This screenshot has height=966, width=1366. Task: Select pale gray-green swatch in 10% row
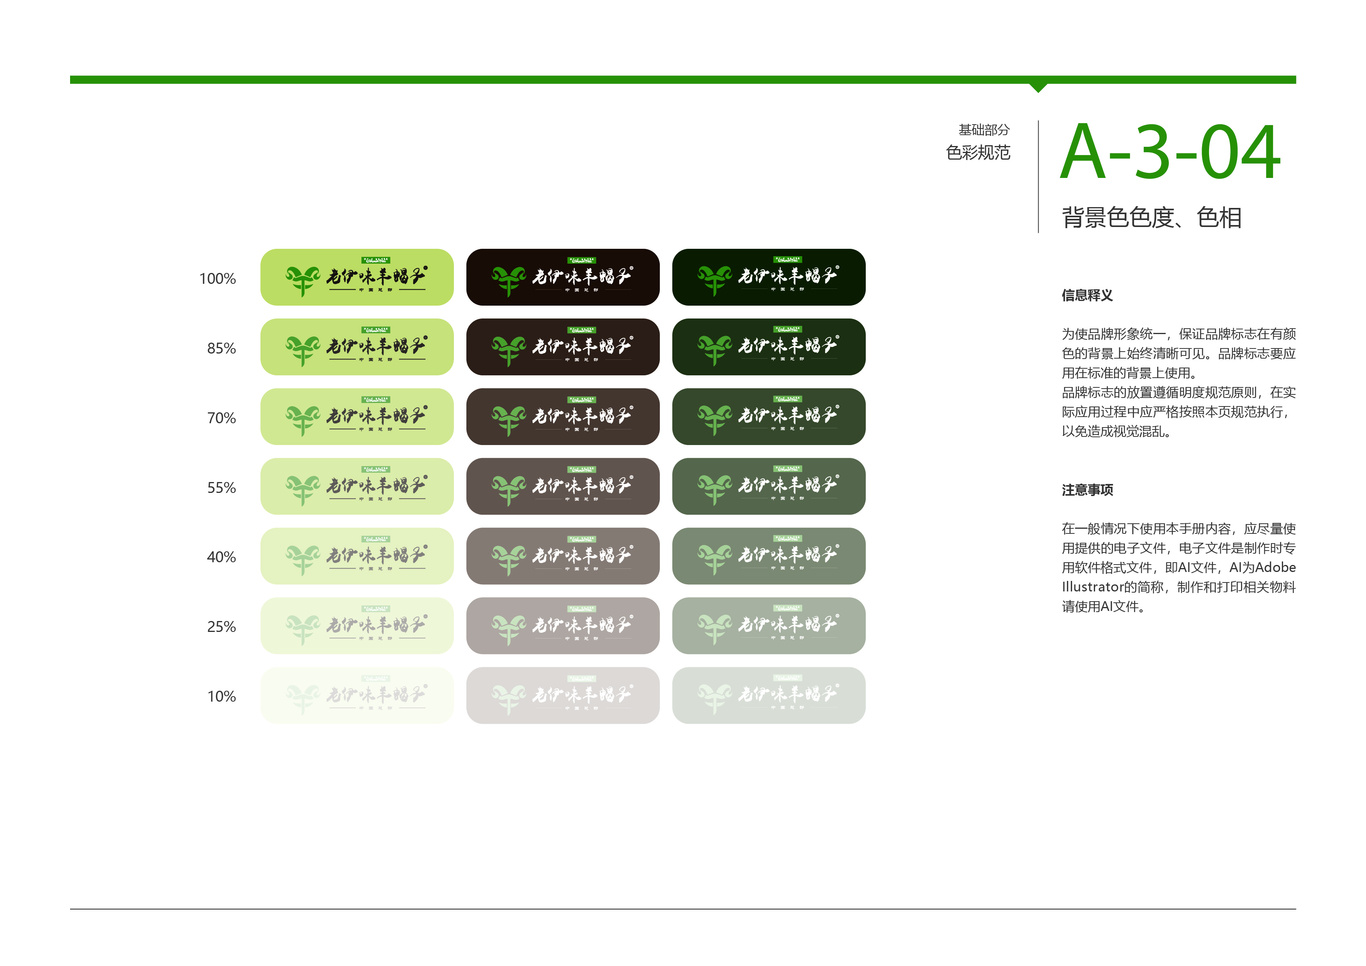[x=769, y=696]
